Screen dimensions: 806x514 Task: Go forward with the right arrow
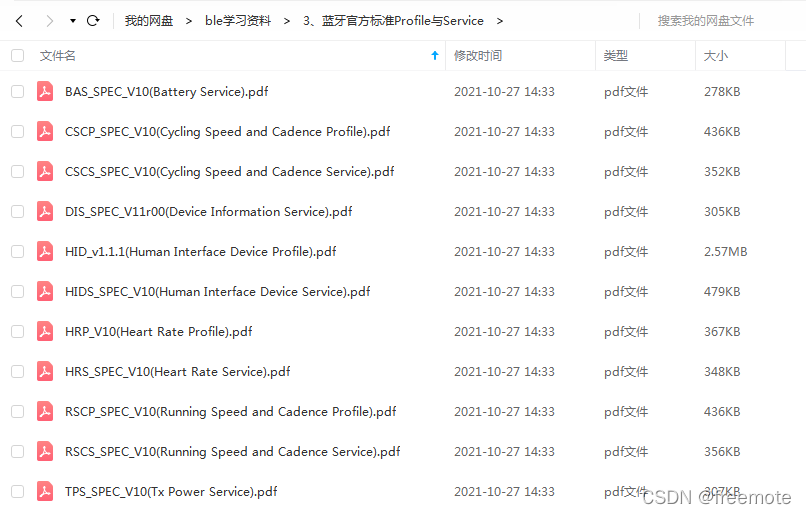pyautogui.click(x=49, y=21)
